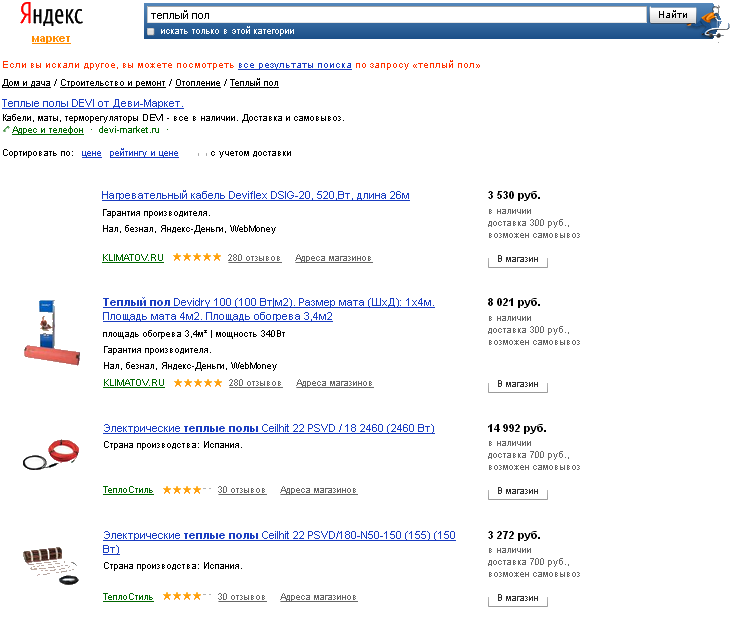Click the green phone icon in ad
The width and height of the screenshot is (741, 631).
(x=6, y=130)
